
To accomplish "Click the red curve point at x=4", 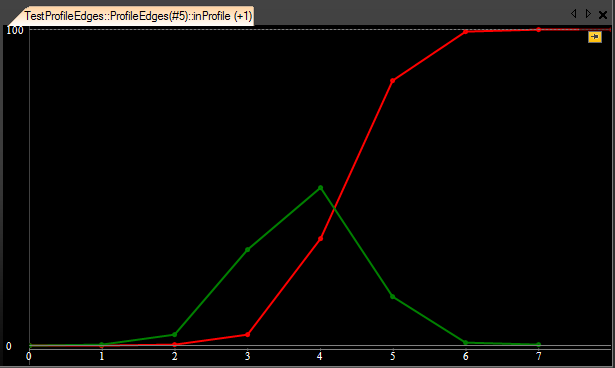I will [320, 239].
